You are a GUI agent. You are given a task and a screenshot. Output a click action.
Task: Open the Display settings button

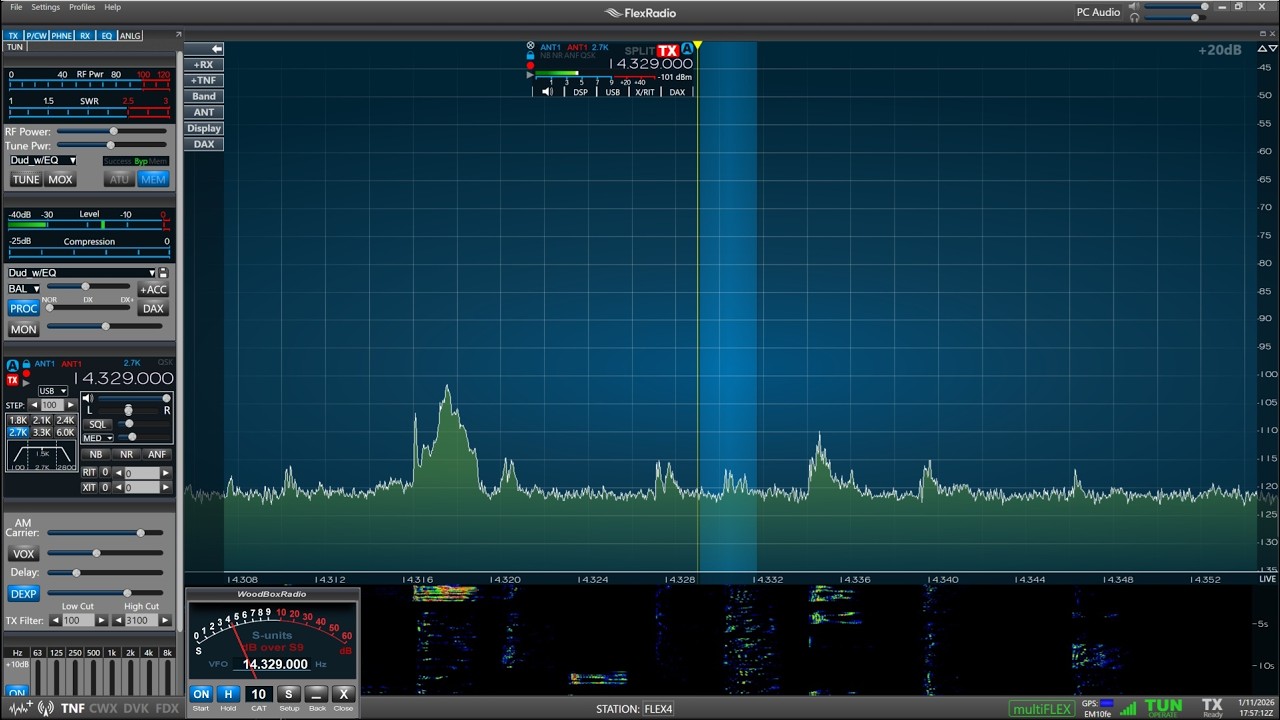[x=204, y=129]
